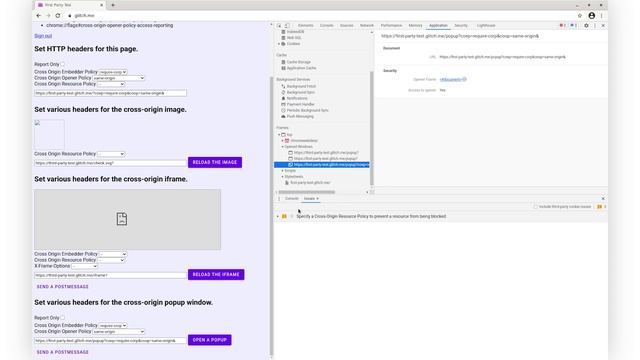Collapse the Opened Windows tree node
Screen dimensions: 640x360
pyautogui.click(x=282, y=147)
